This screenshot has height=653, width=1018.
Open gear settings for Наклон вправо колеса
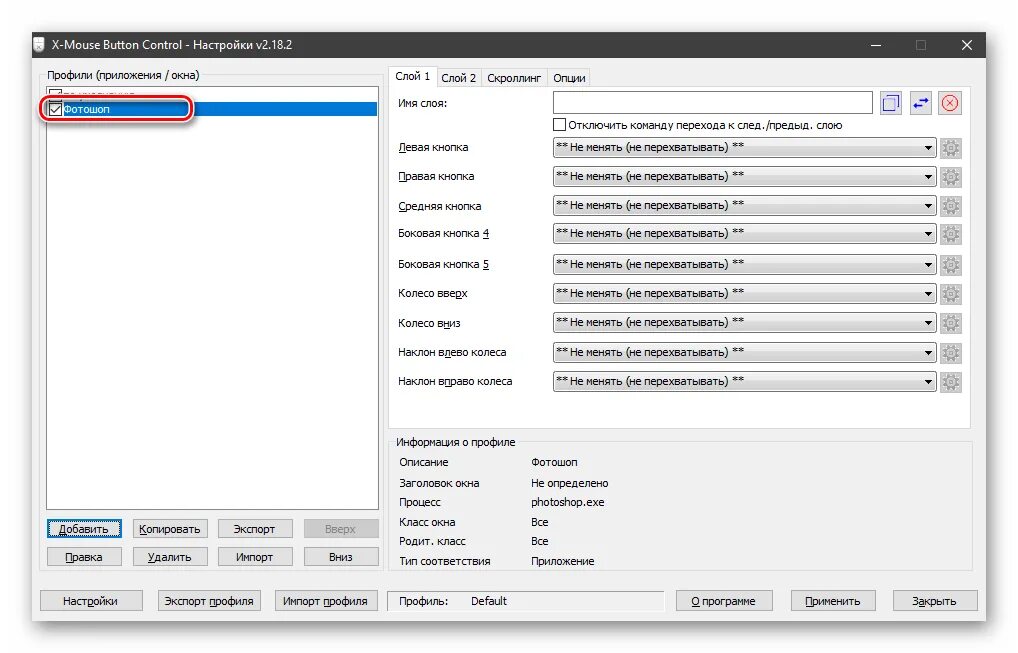pos(951,382)
